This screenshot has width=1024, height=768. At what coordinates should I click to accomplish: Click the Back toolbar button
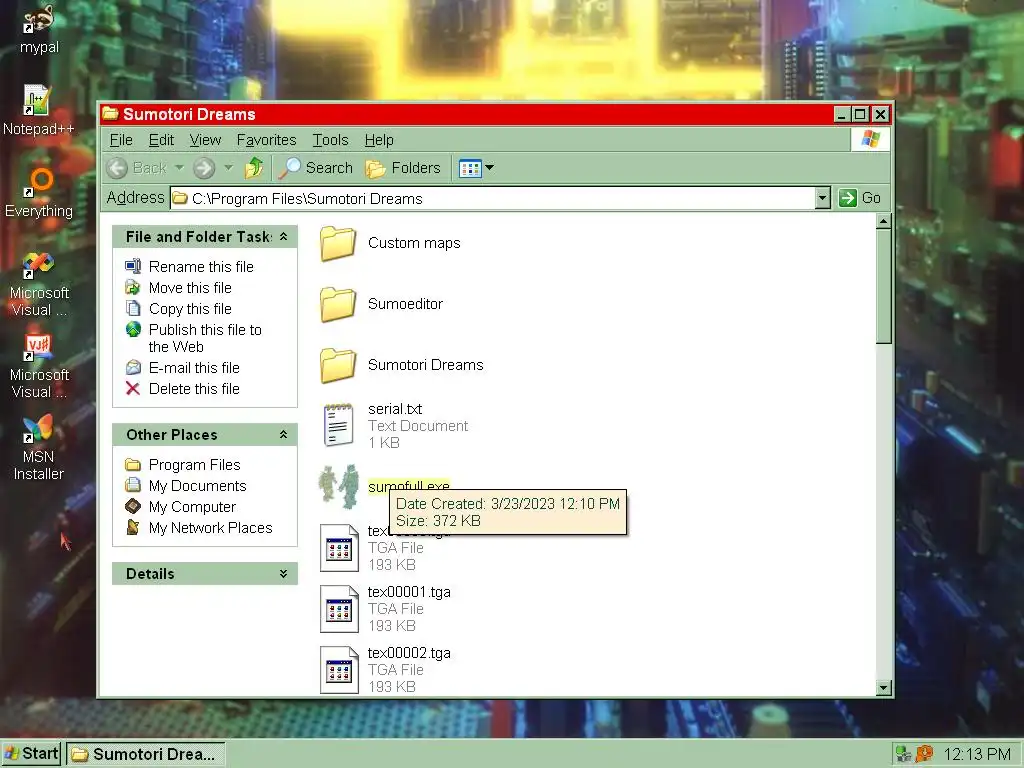coord(136,168)
